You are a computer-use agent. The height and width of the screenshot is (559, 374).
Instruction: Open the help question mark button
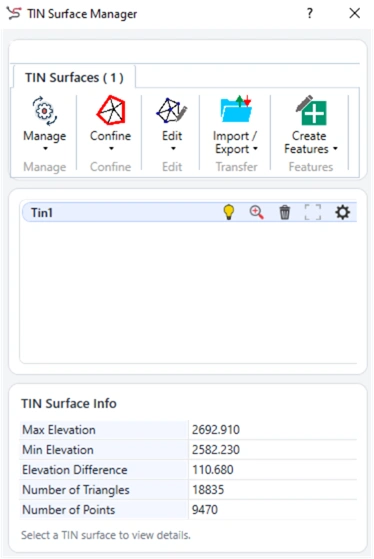pos(309,14)
